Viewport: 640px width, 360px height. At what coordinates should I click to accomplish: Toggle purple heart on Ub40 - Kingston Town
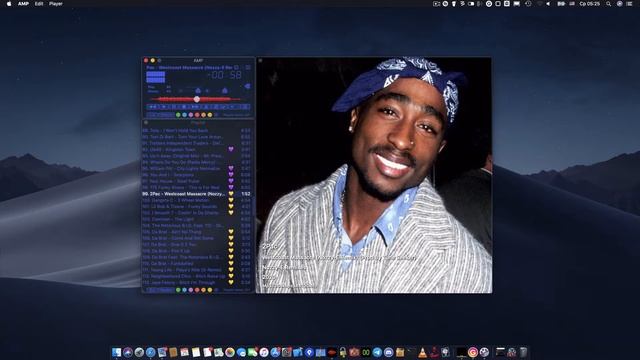tap(231, 149)
